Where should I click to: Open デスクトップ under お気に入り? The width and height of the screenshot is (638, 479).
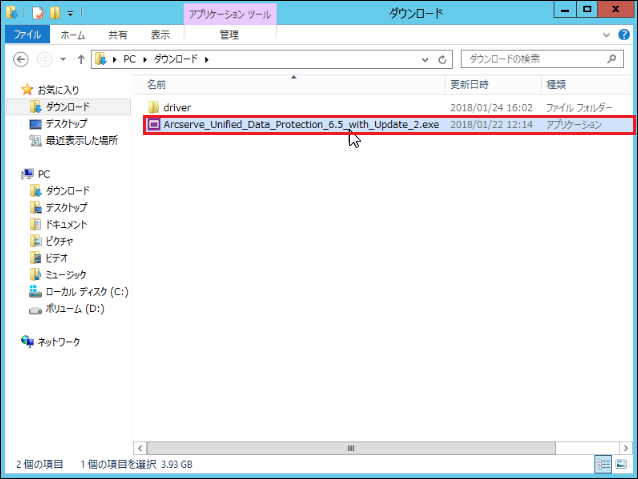click(x=66, y=124)
